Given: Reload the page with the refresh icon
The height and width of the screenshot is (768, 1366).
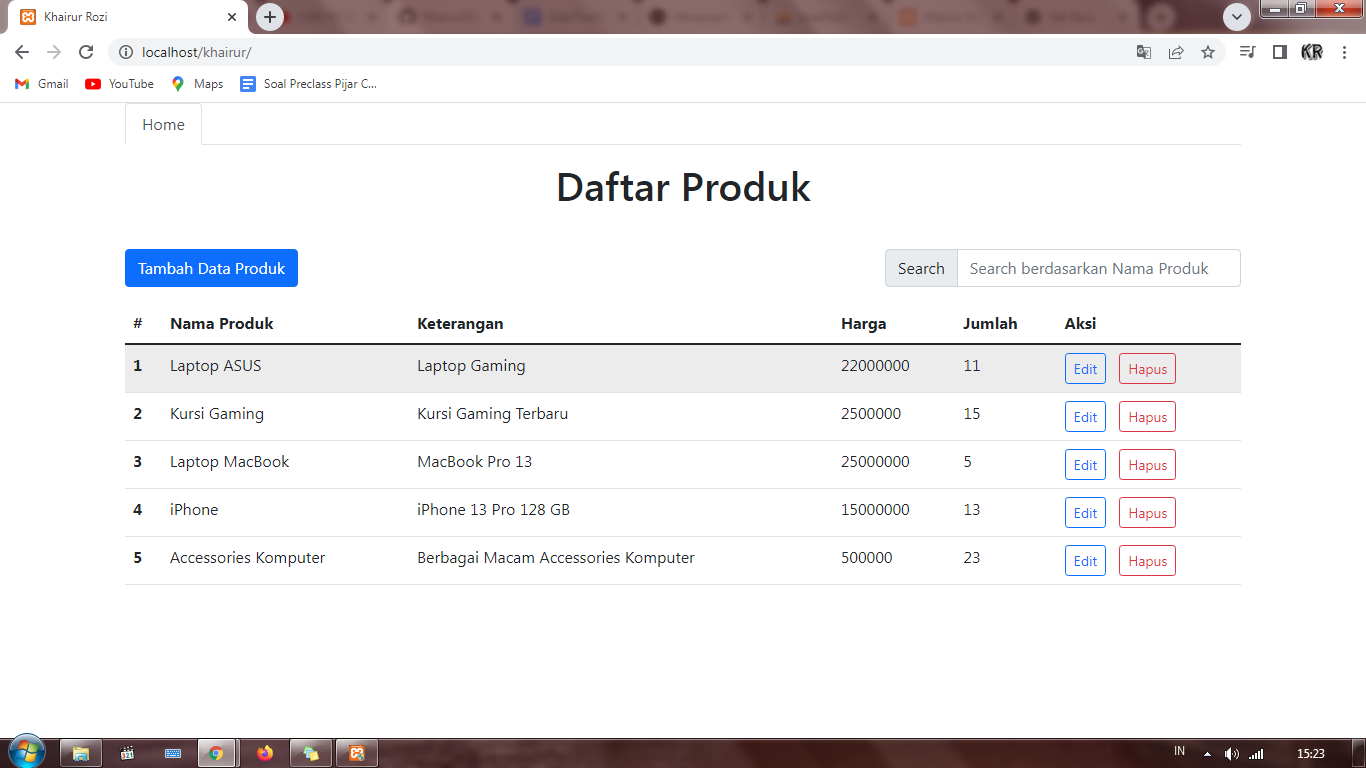Looking at the screenshot, I should [x=84, y=52].
